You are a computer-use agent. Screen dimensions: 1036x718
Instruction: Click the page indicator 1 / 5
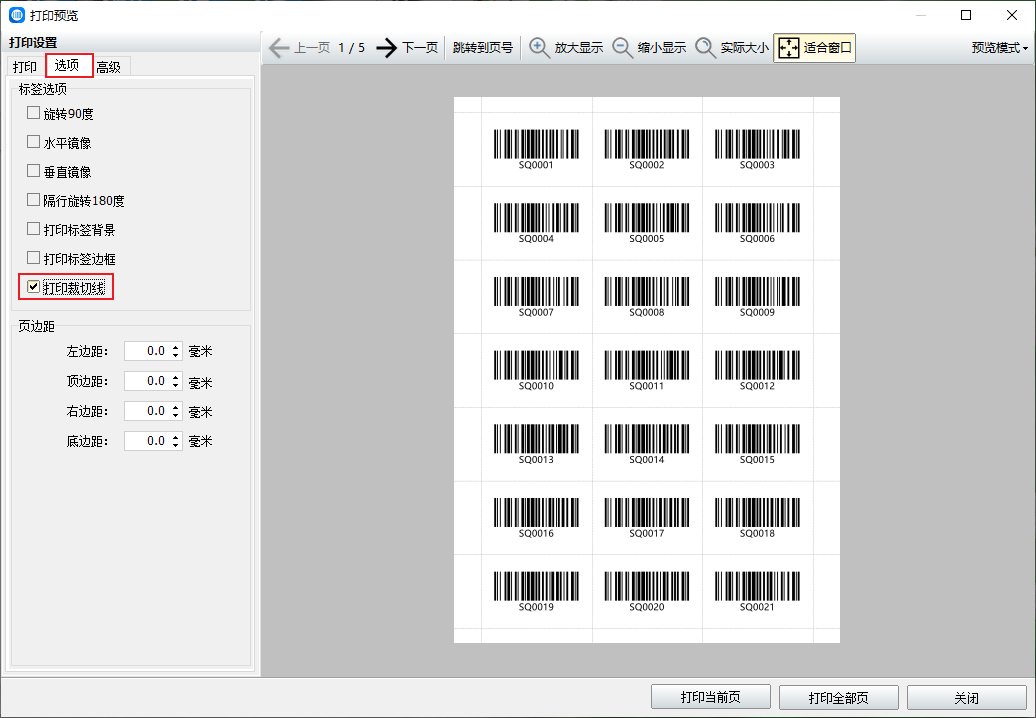point(352,48)
